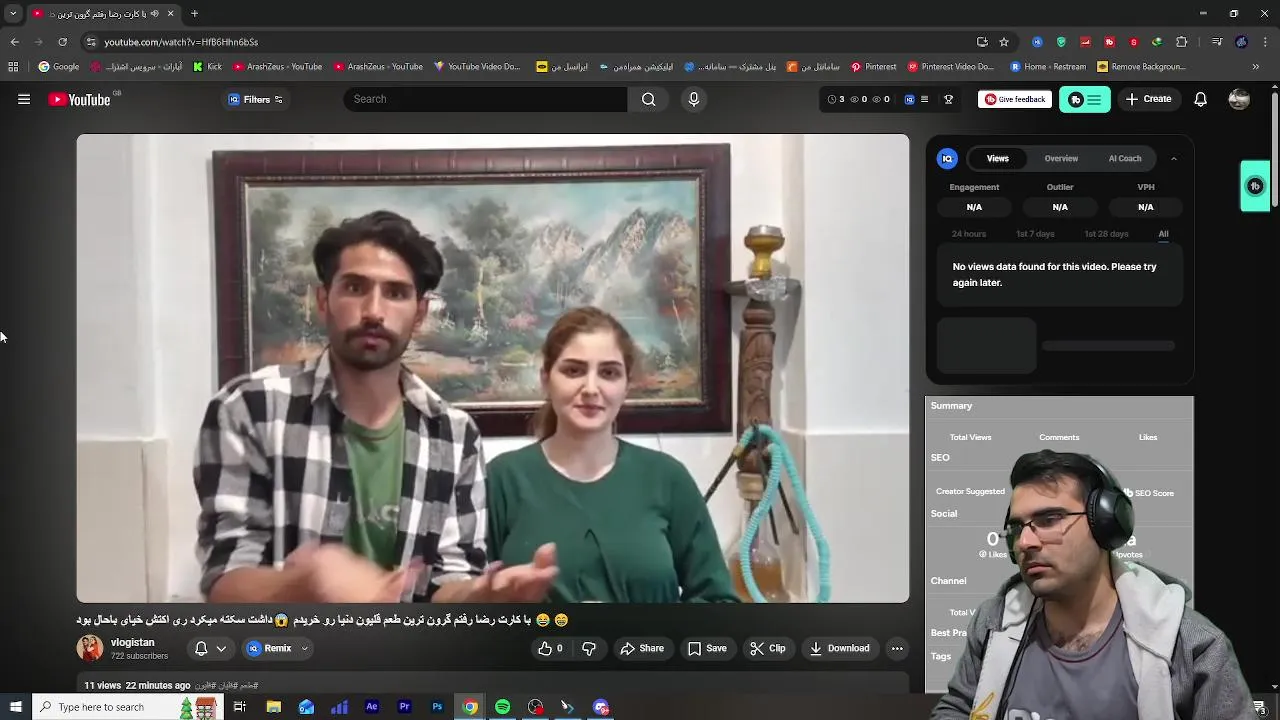
Task: Open the vlogistan channel avatar
Action: tap(90, 648)
